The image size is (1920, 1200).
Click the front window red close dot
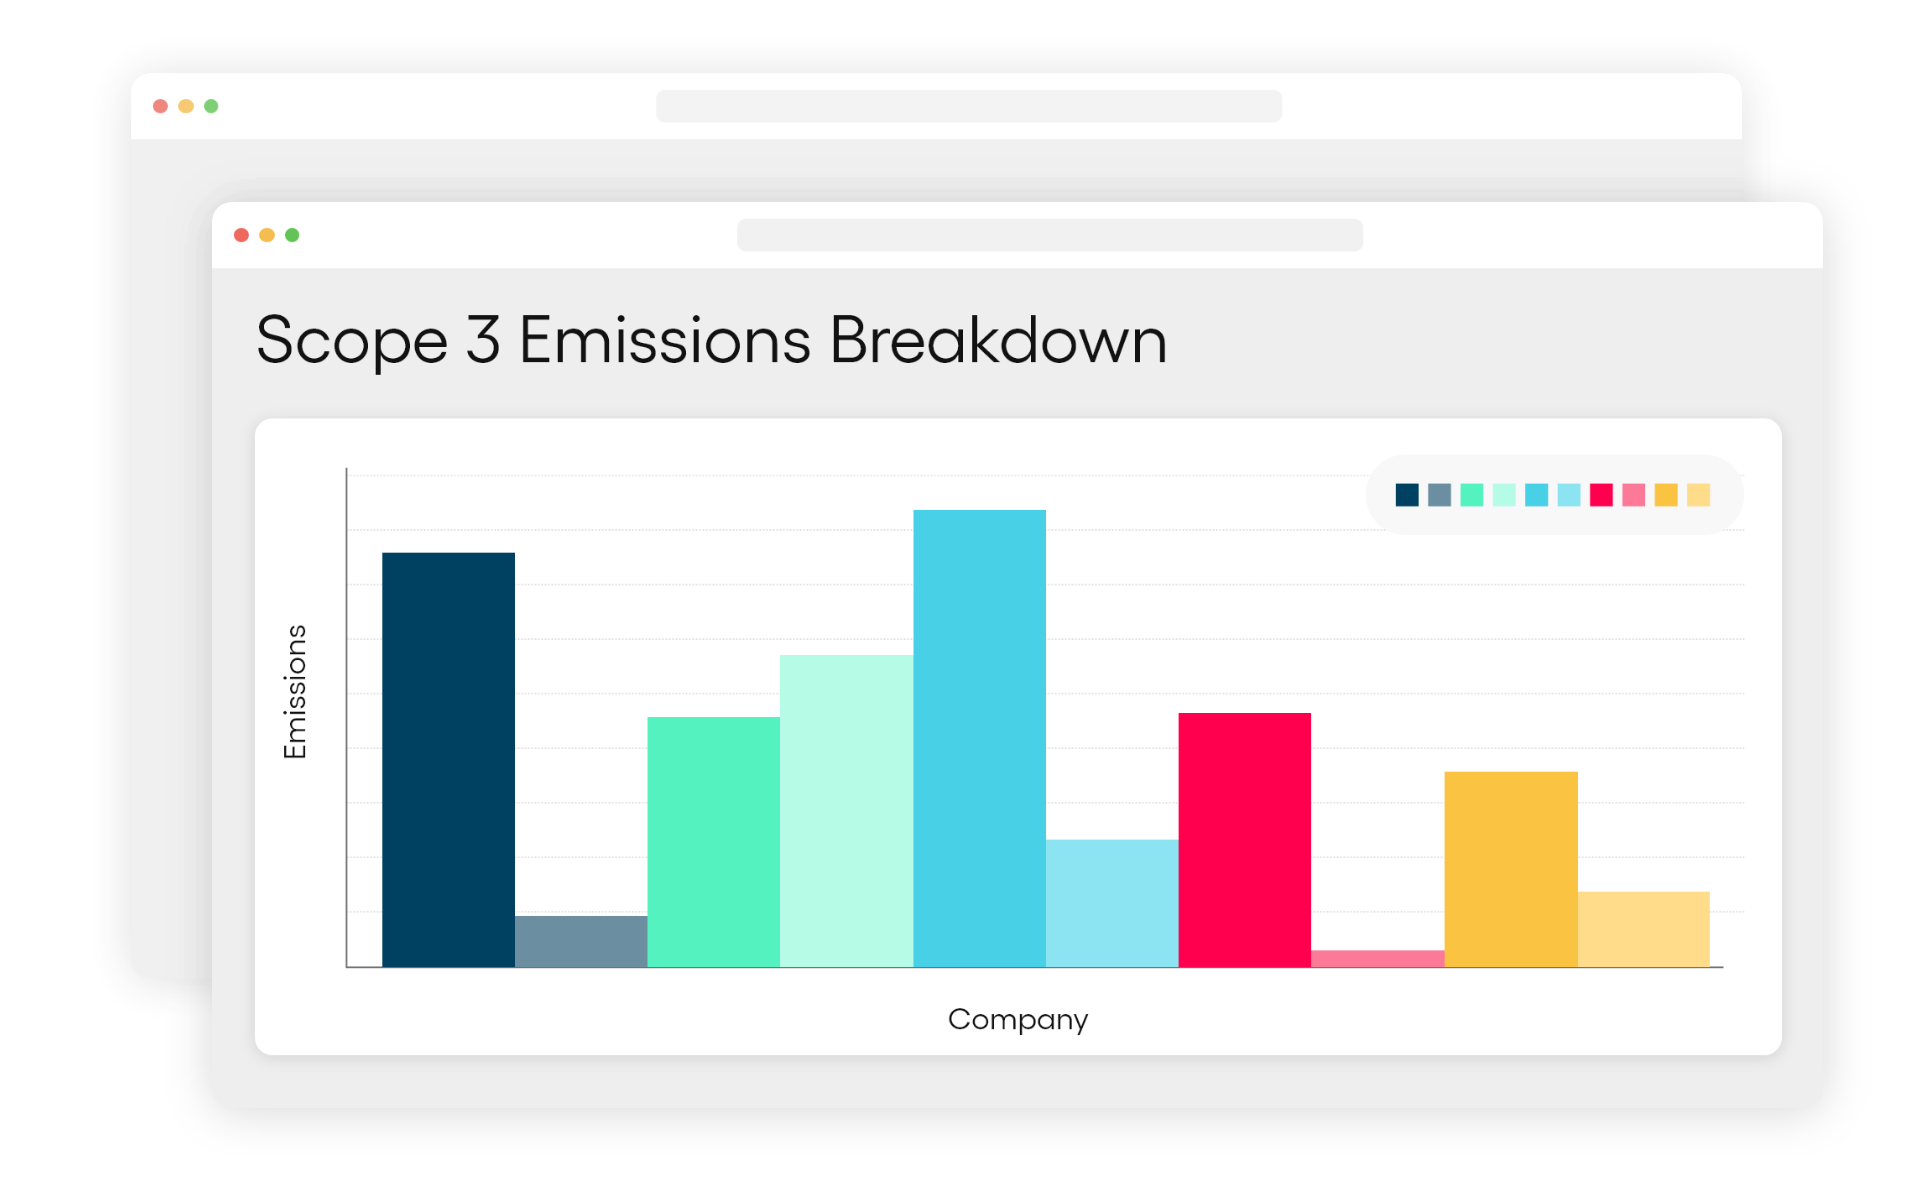click(x=241, y=235)
